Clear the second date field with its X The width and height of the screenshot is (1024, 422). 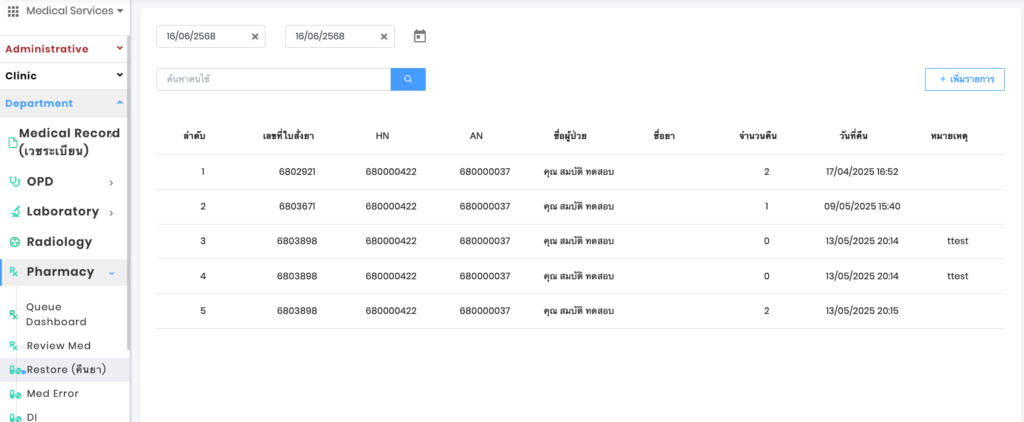click(384, 37)
